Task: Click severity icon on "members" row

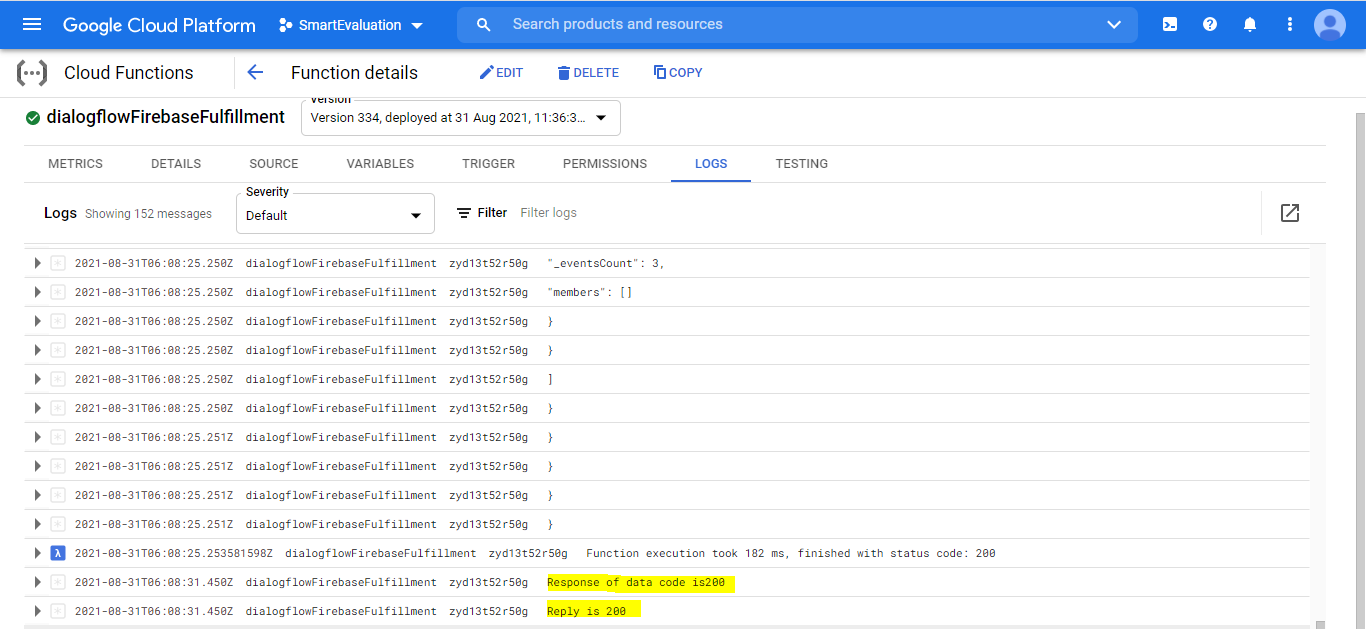Action: [58, 292]
